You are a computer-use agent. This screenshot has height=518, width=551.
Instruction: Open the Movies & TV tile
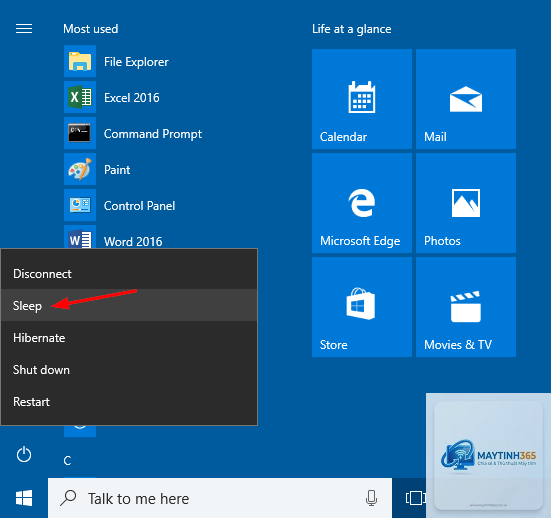(x=466, y=307)
